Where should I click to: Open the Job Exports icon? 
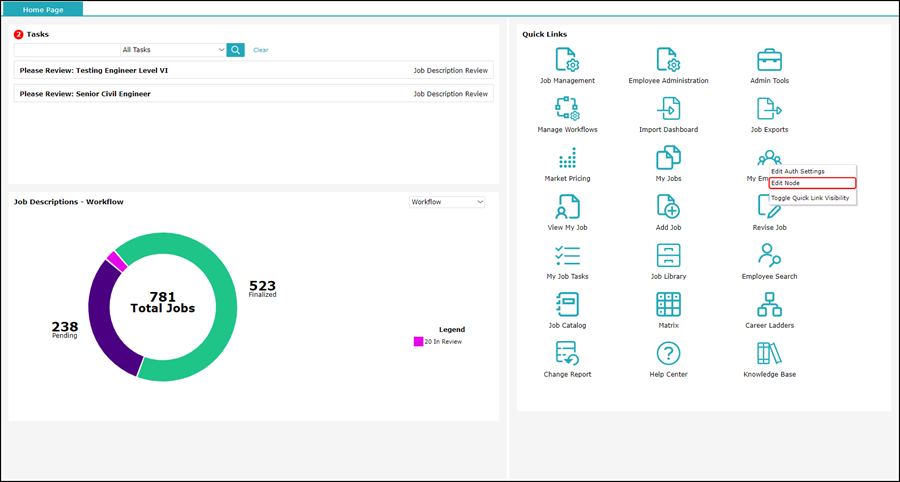pos(769,109)
